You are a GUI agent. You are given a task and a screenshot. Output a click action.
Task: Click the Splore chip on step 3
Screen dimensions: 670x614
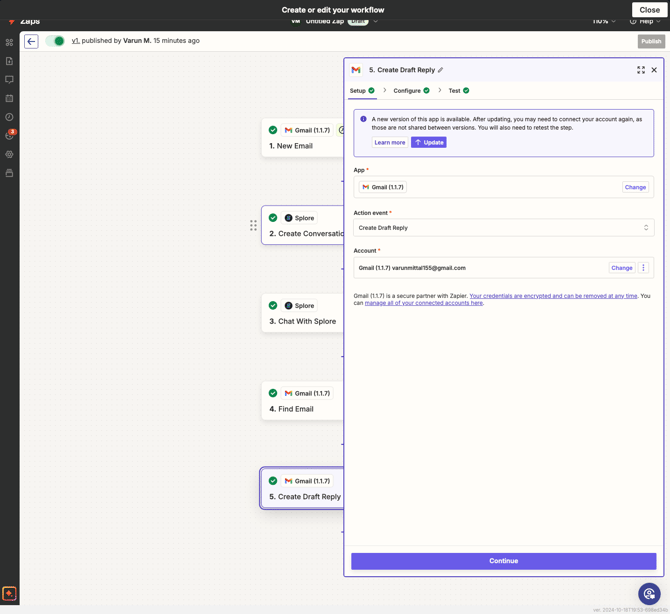point(299,306)
